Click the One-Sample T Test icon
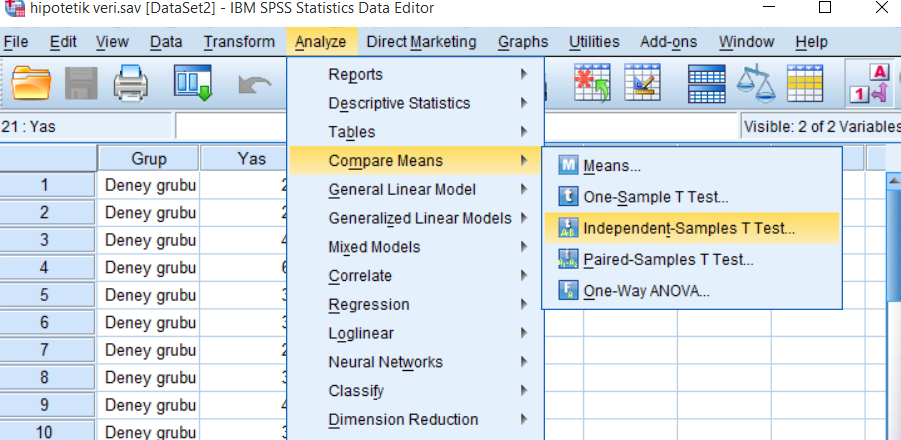Image resolution: width=901 pixels, height=440 pixels. tap(568, 197)
